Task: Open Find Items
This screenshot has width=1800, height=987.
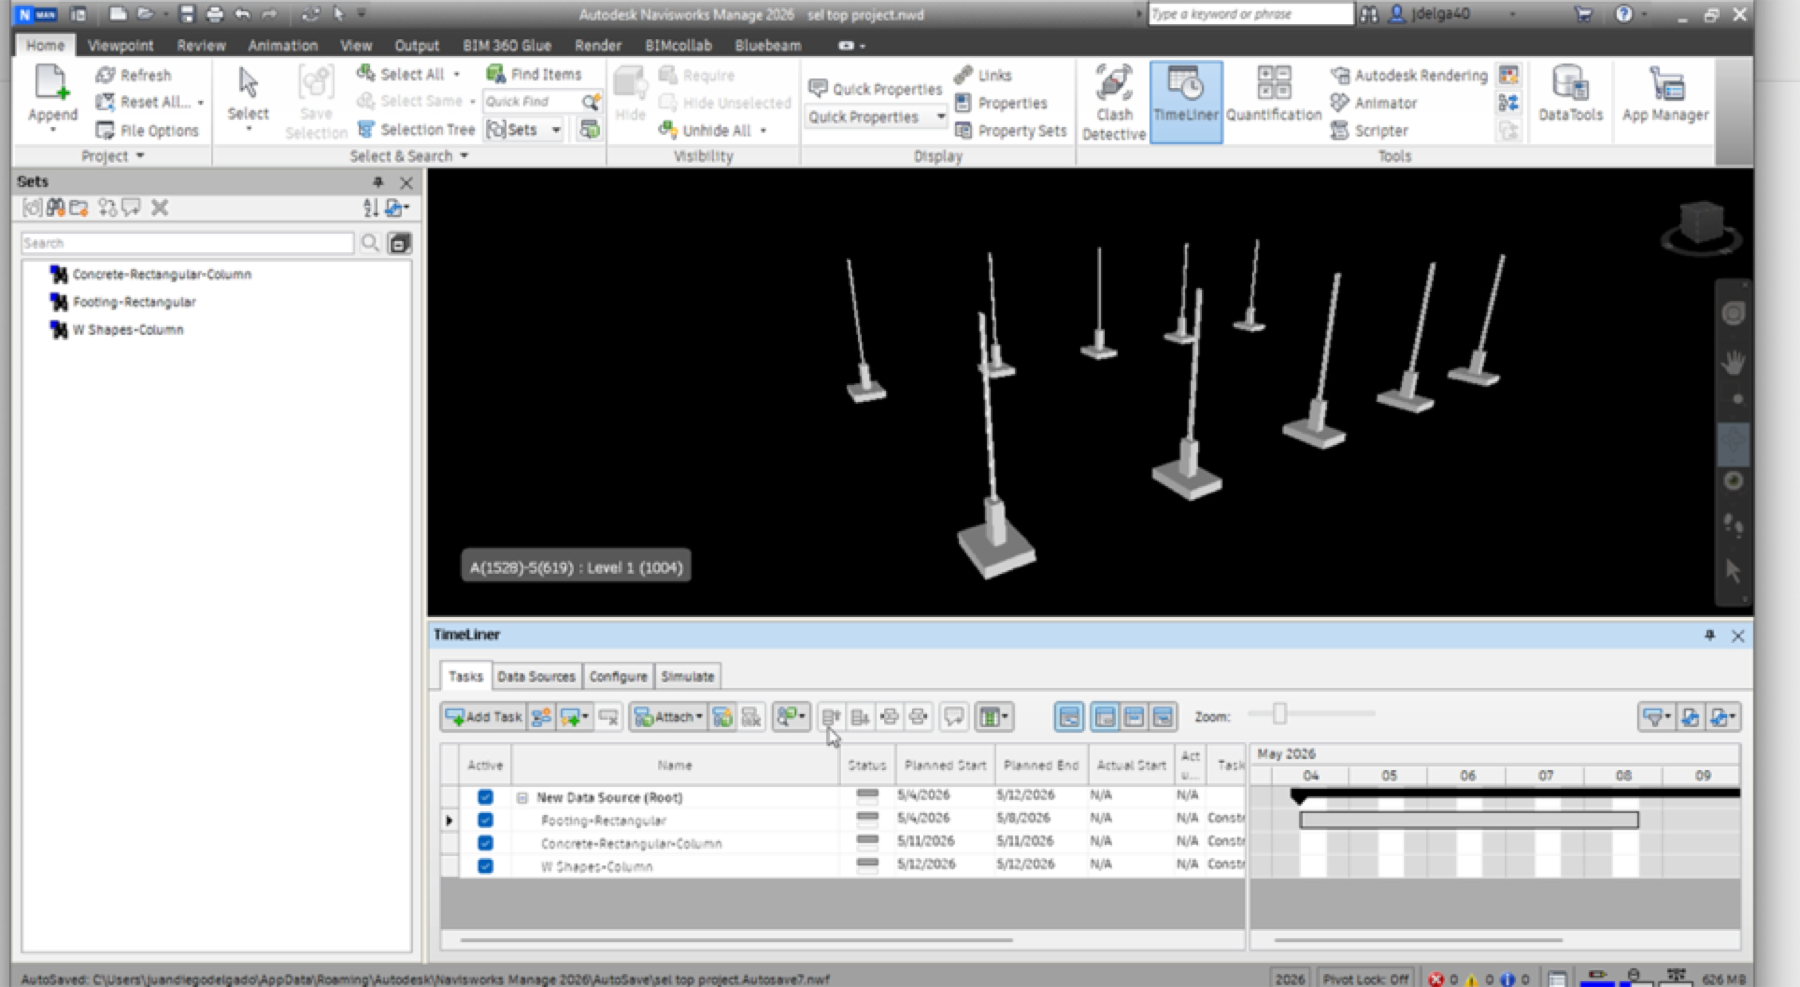Action: click(534, 74)
